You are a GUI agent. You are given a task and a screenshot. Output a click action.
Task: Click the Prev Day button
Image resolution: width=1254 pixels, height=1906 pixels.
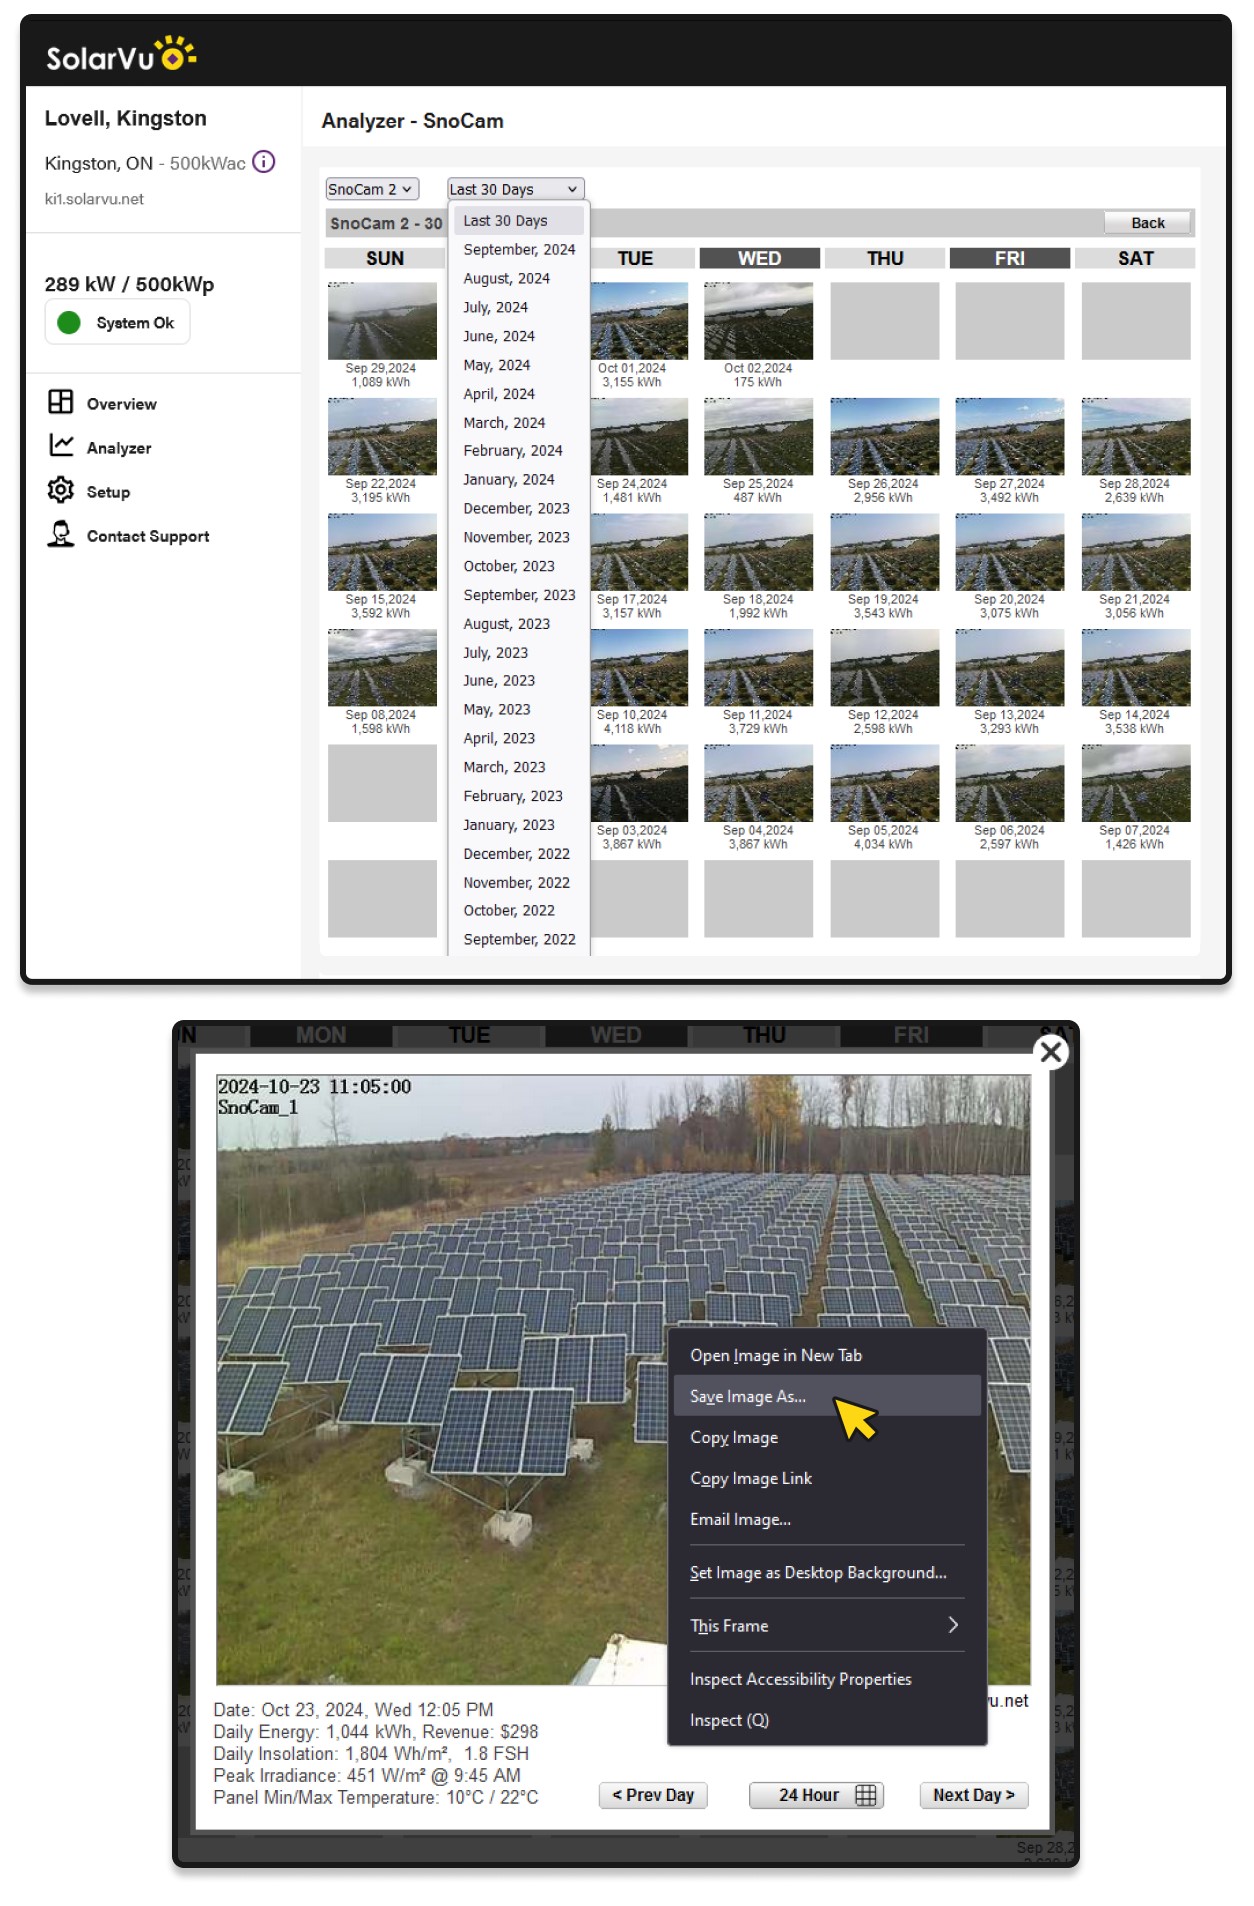coord(653,1795)
